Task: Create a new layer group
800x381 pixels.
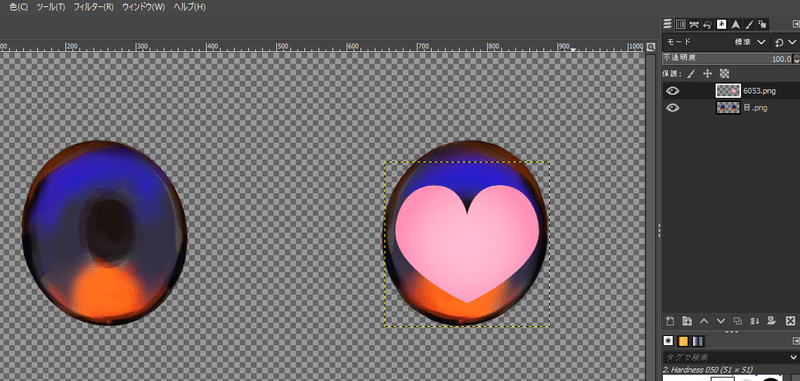Action: pos(687,321)
